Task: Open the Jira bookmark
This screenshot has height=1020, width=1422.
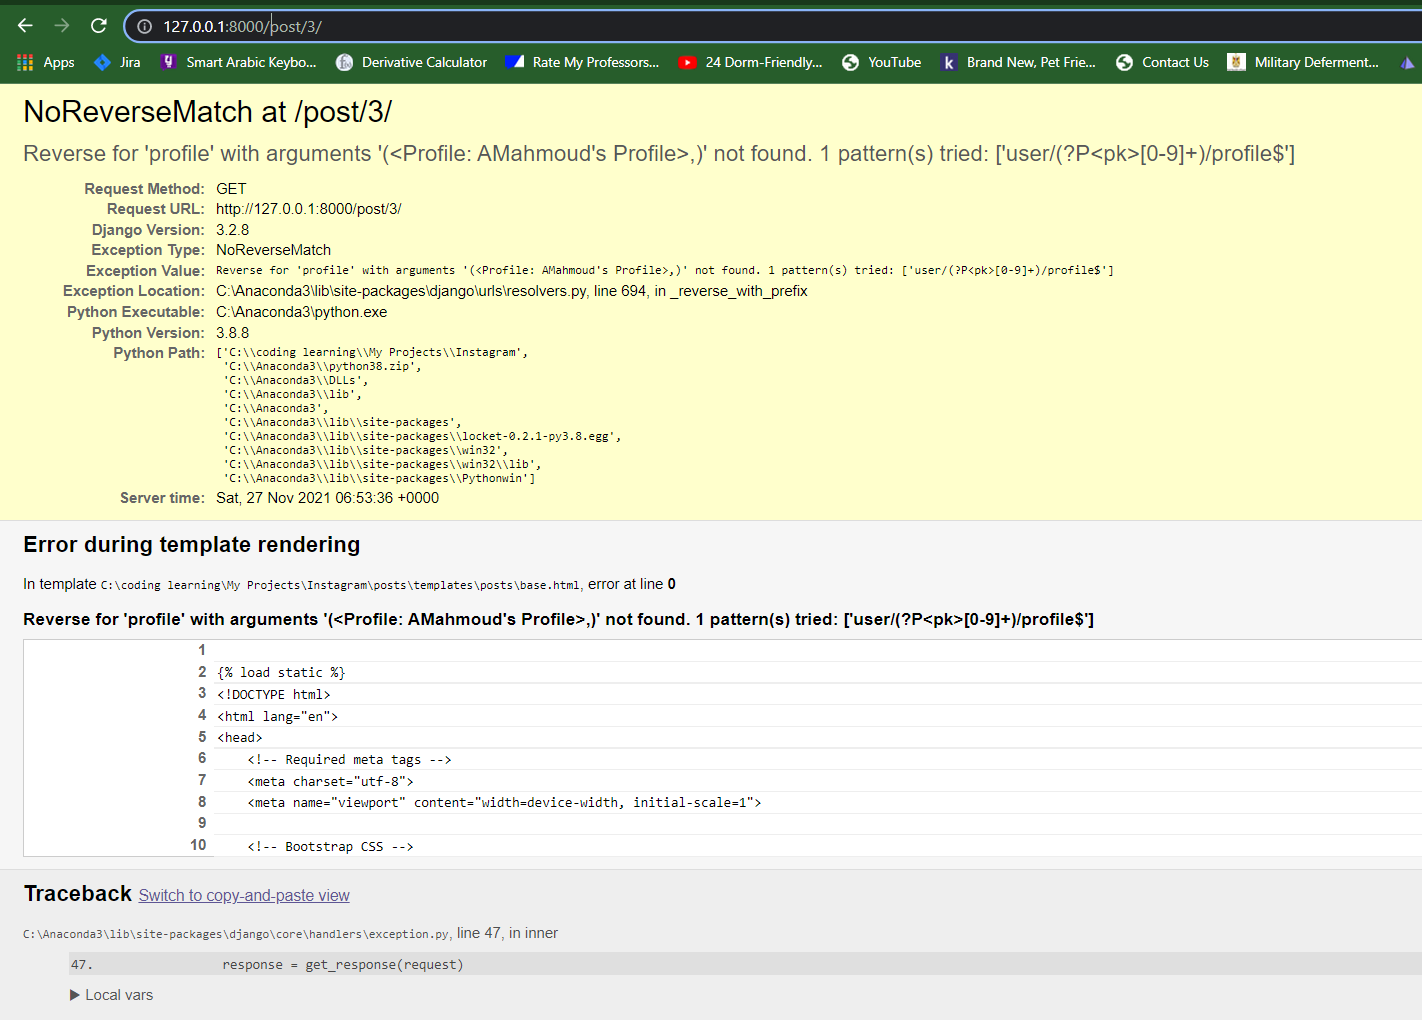Action: click(x=117, y=62)
